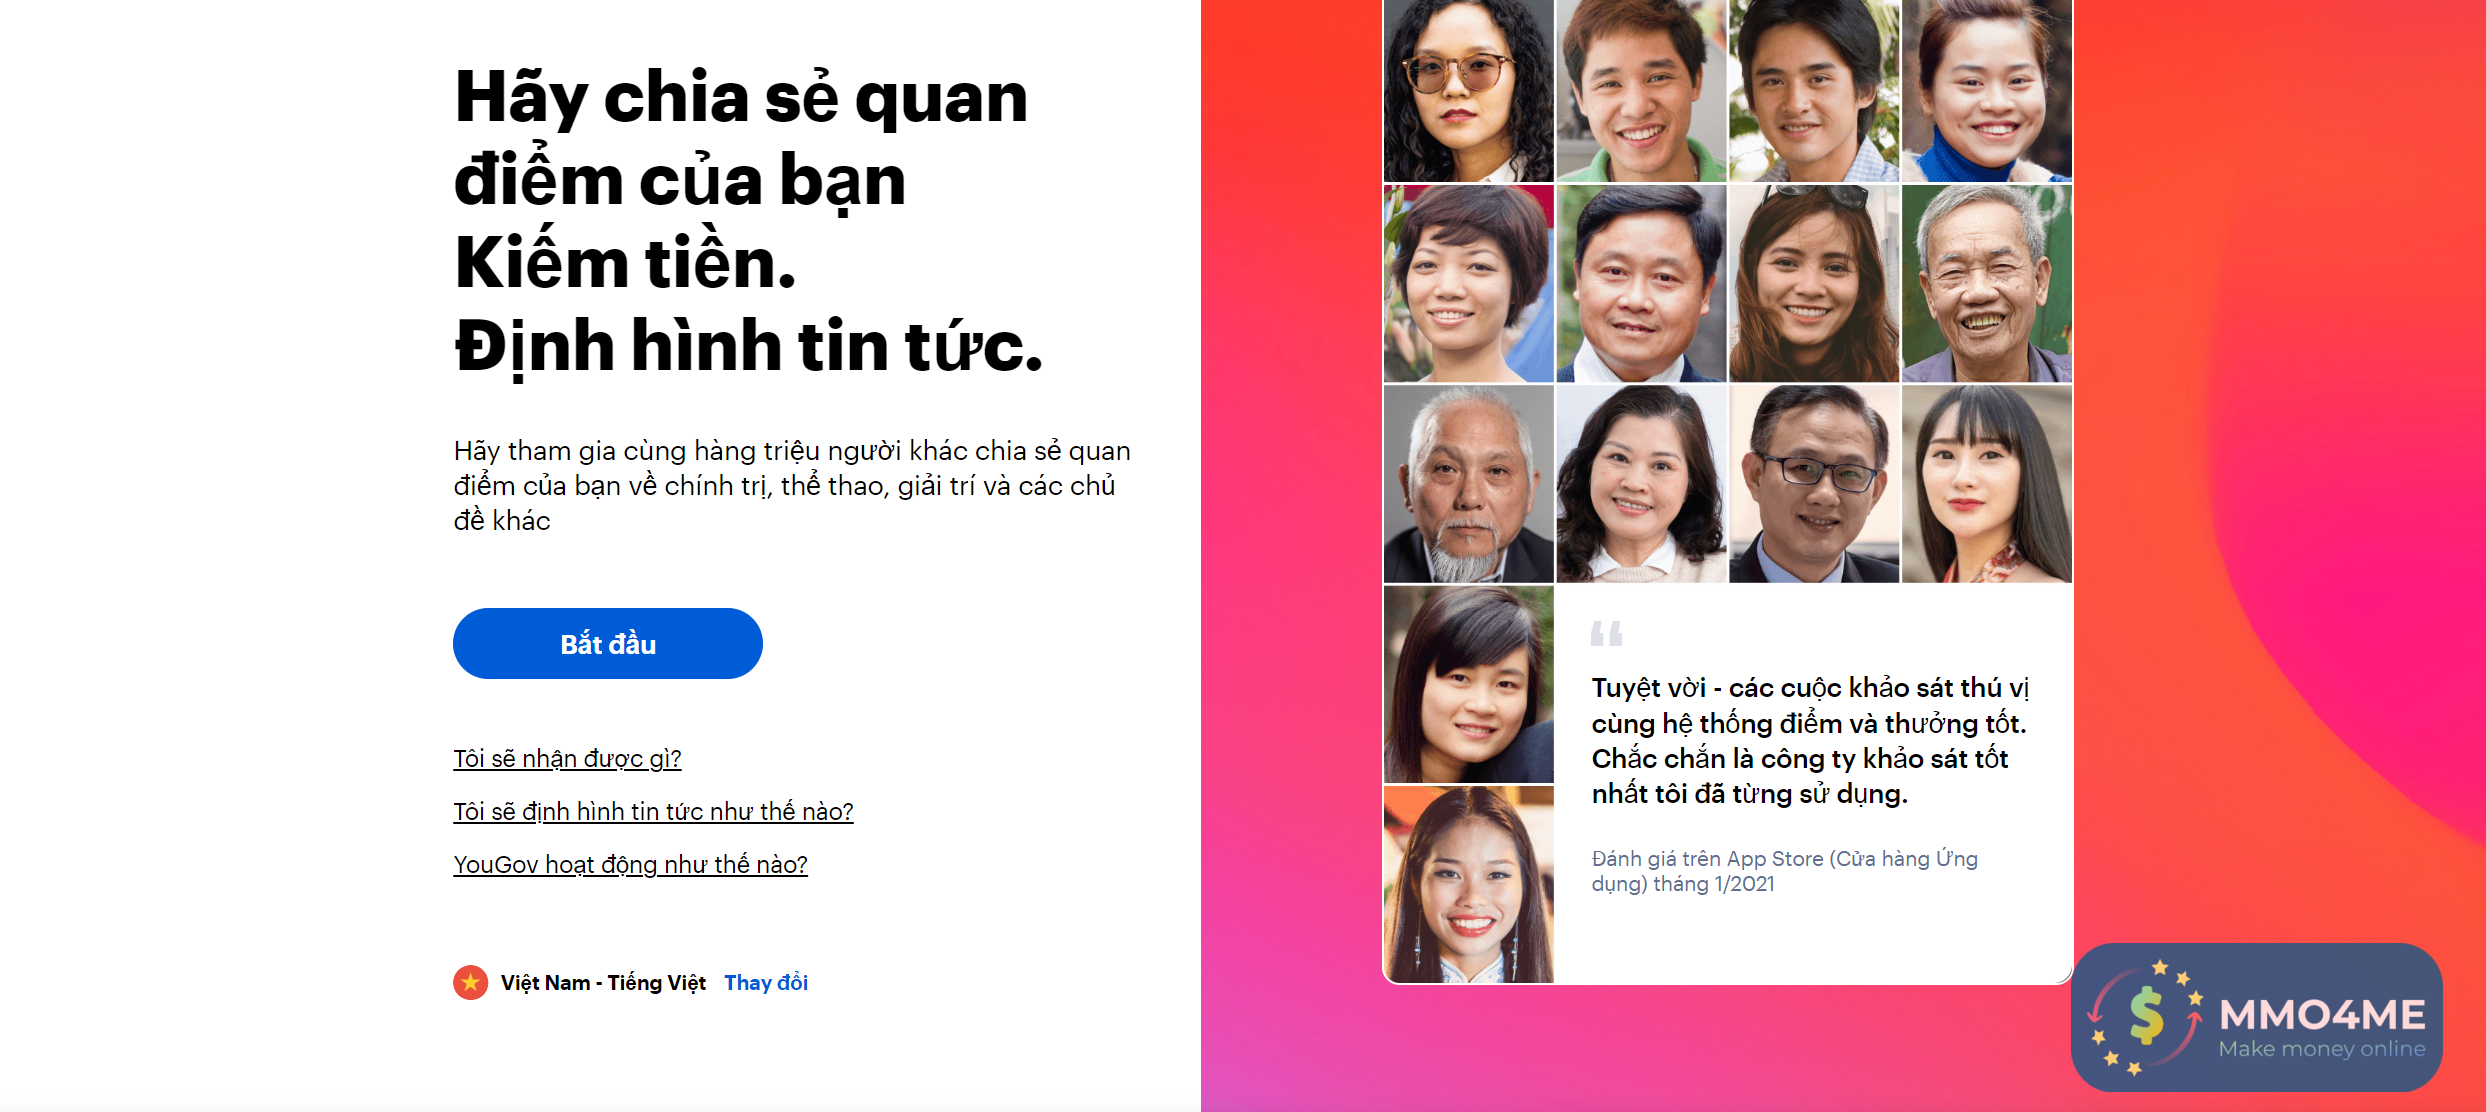Select photo of man wearing black glasses
2486x1112 pixels.
[1814, 484]
